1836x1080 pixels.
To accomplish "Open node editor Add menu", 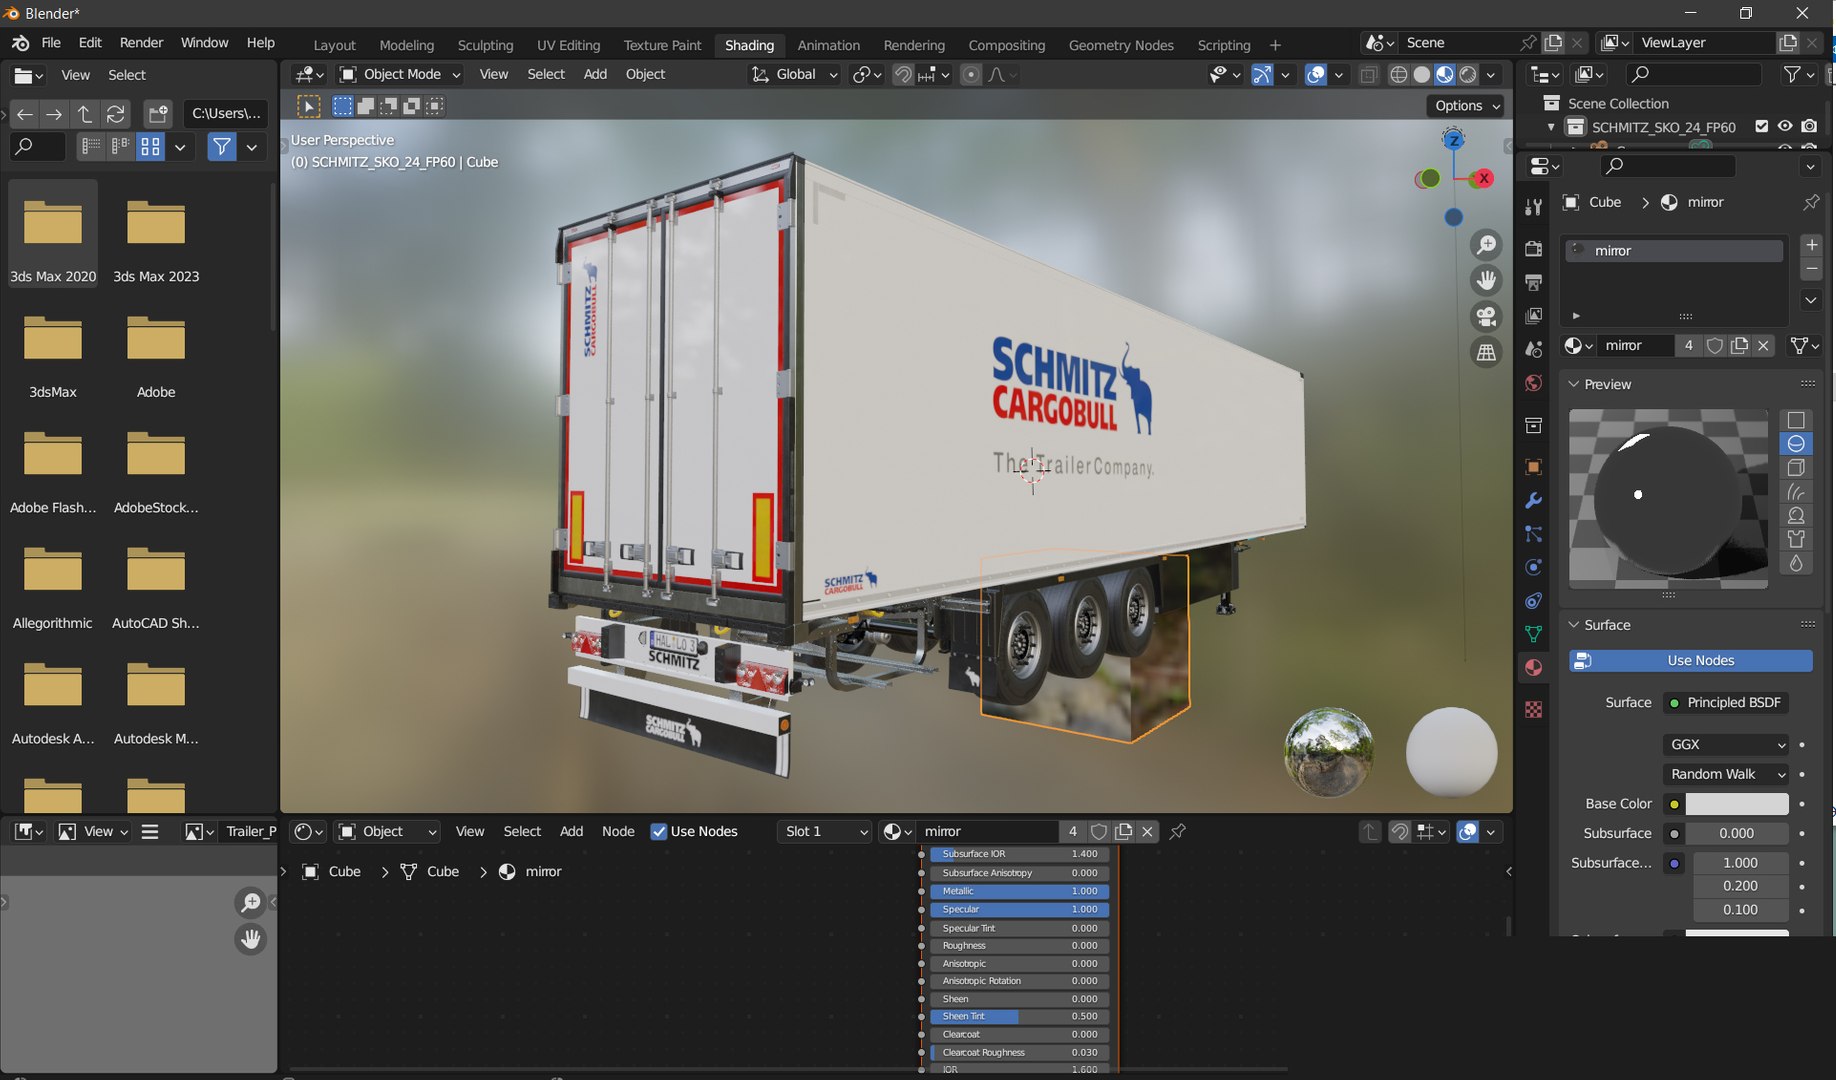I will tap(571, 832).
